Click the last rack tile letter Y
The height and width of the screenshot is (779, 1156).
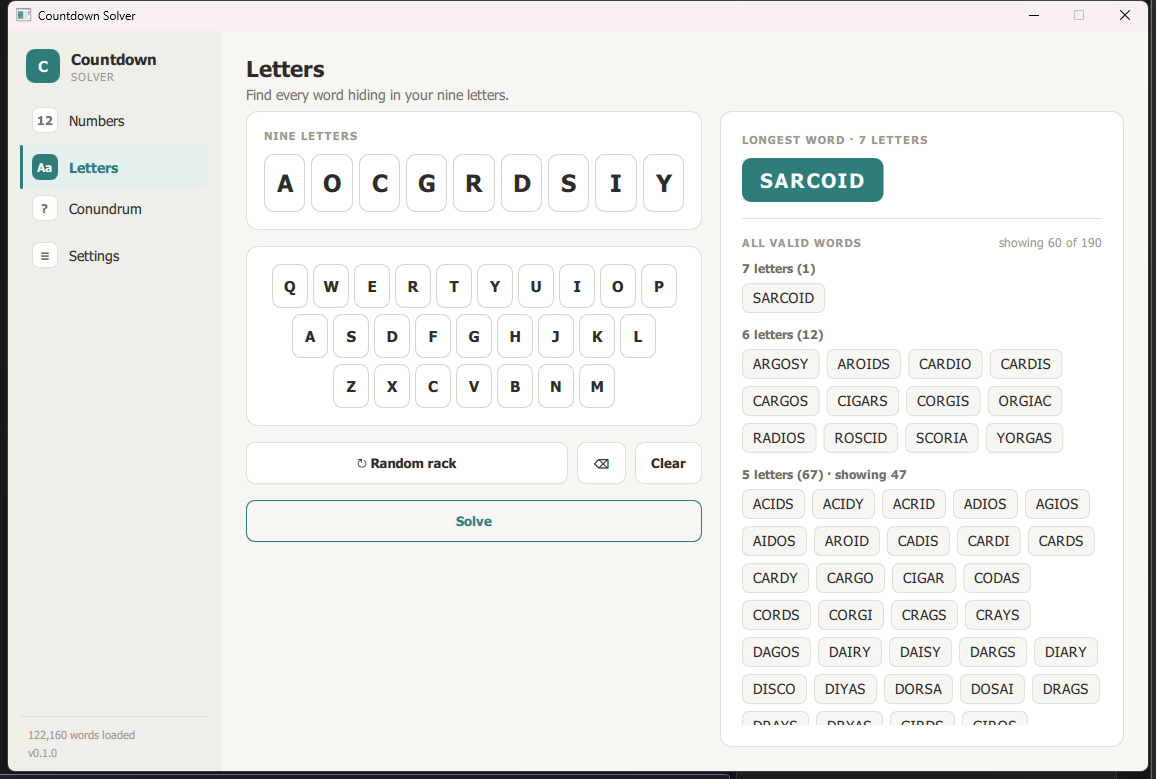[664, 183]
